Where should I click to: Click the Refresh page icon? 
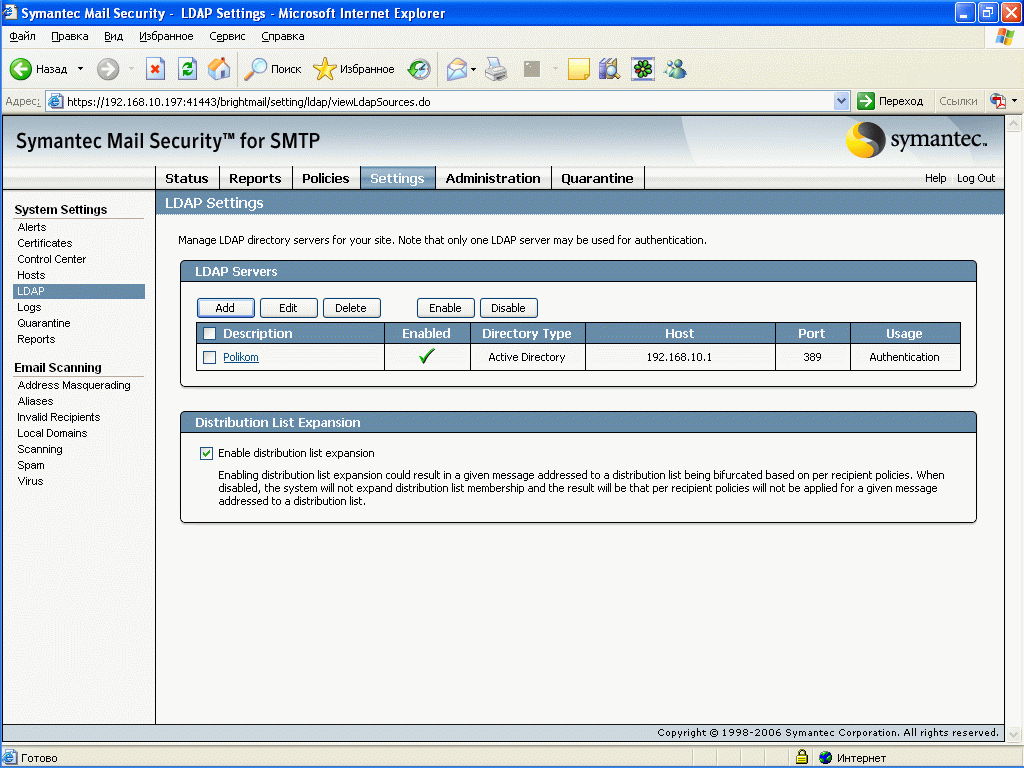tap(187, 69)
